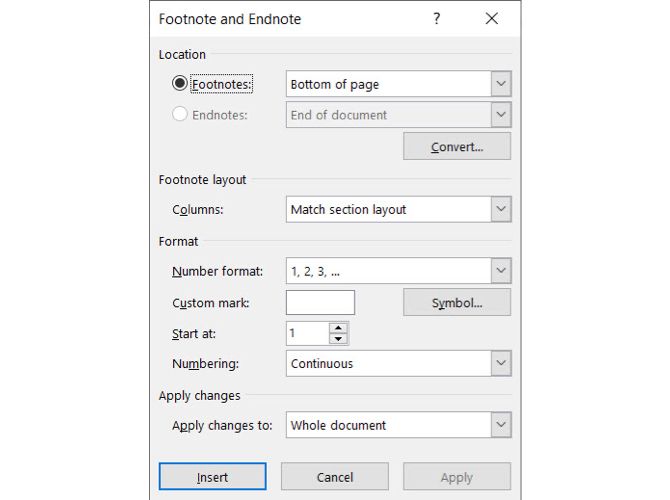Click the Start at number field
The image size is (670, 500).
[x=307, y=333]
